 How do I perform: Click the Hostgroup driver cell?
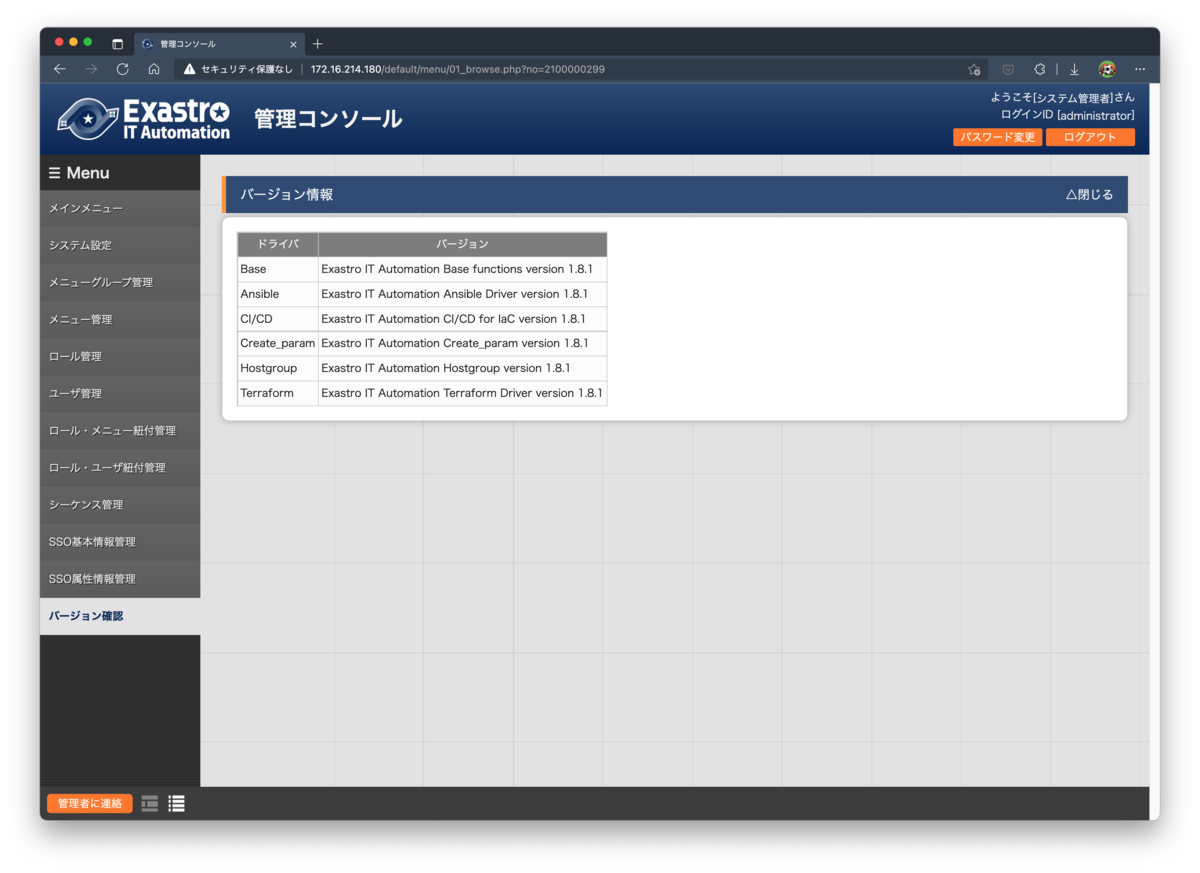[x=278, y=368]
